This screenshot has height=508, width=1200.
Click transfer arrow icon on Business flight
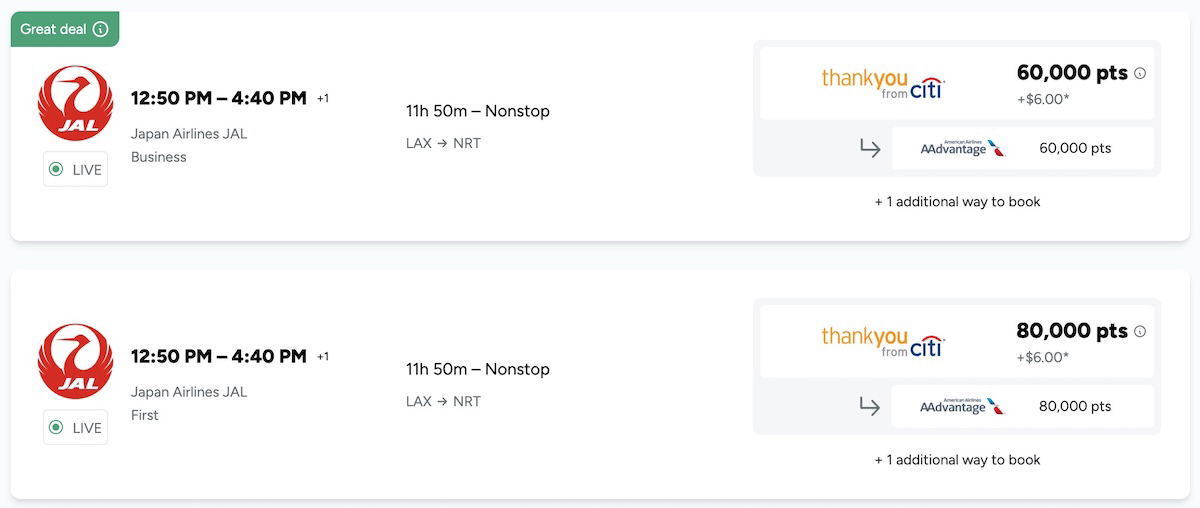click(870, 148)
